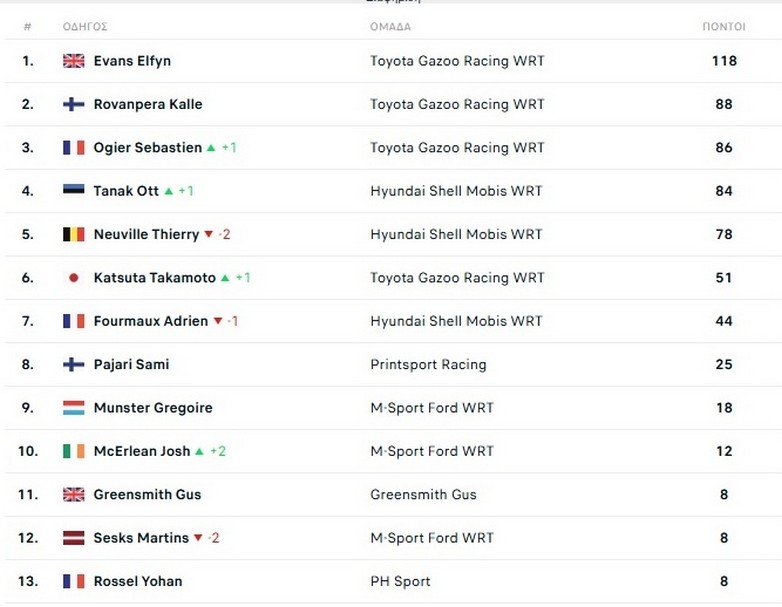Select Rossel Yohan driver name

pyautogui.click(x=138, y=581)
